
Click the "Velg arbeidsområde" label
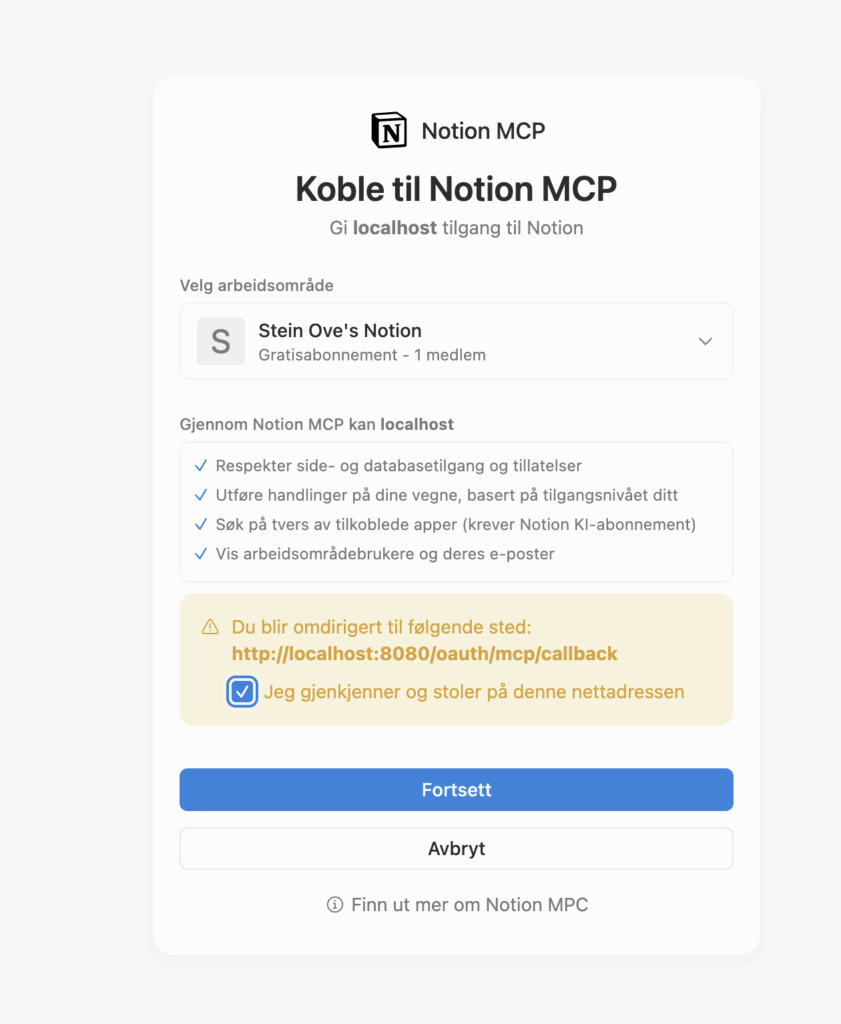point(257,285)
